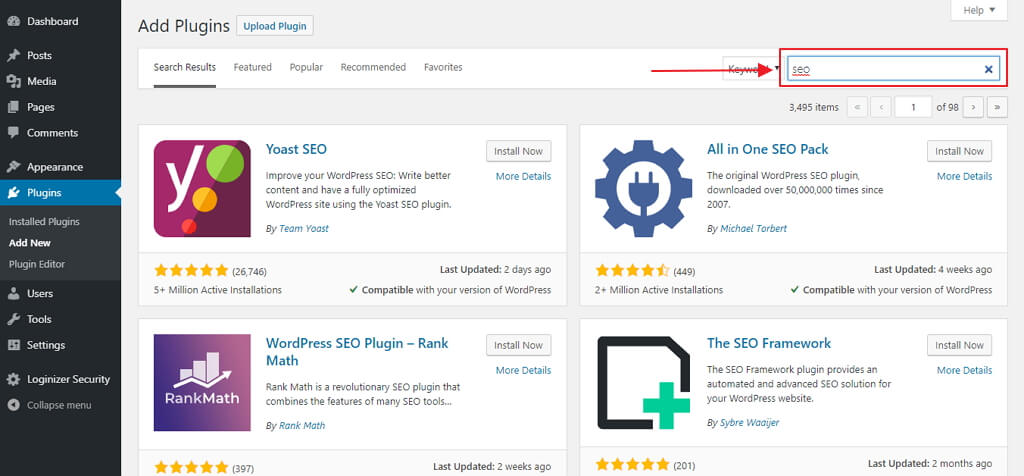1024x476 pixels.
Task: Click the Settings sliders icon
Action: coord(13,345)
